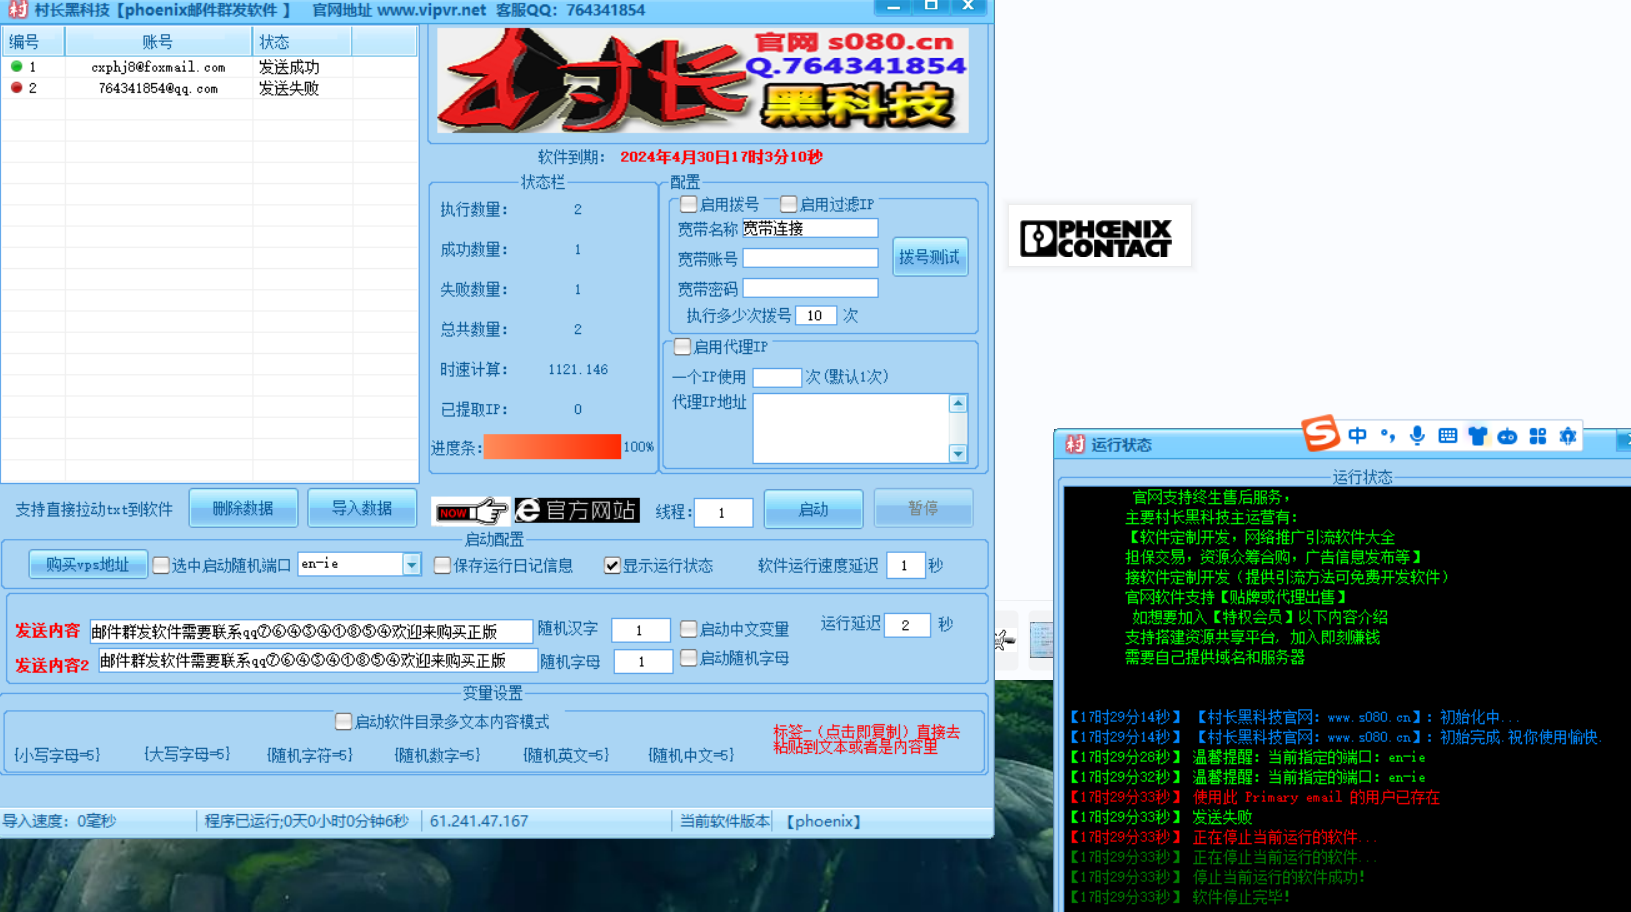Screen dimensions: 1631x912
Task: Copy the {大写字母=5} tag
Action: 186,754
